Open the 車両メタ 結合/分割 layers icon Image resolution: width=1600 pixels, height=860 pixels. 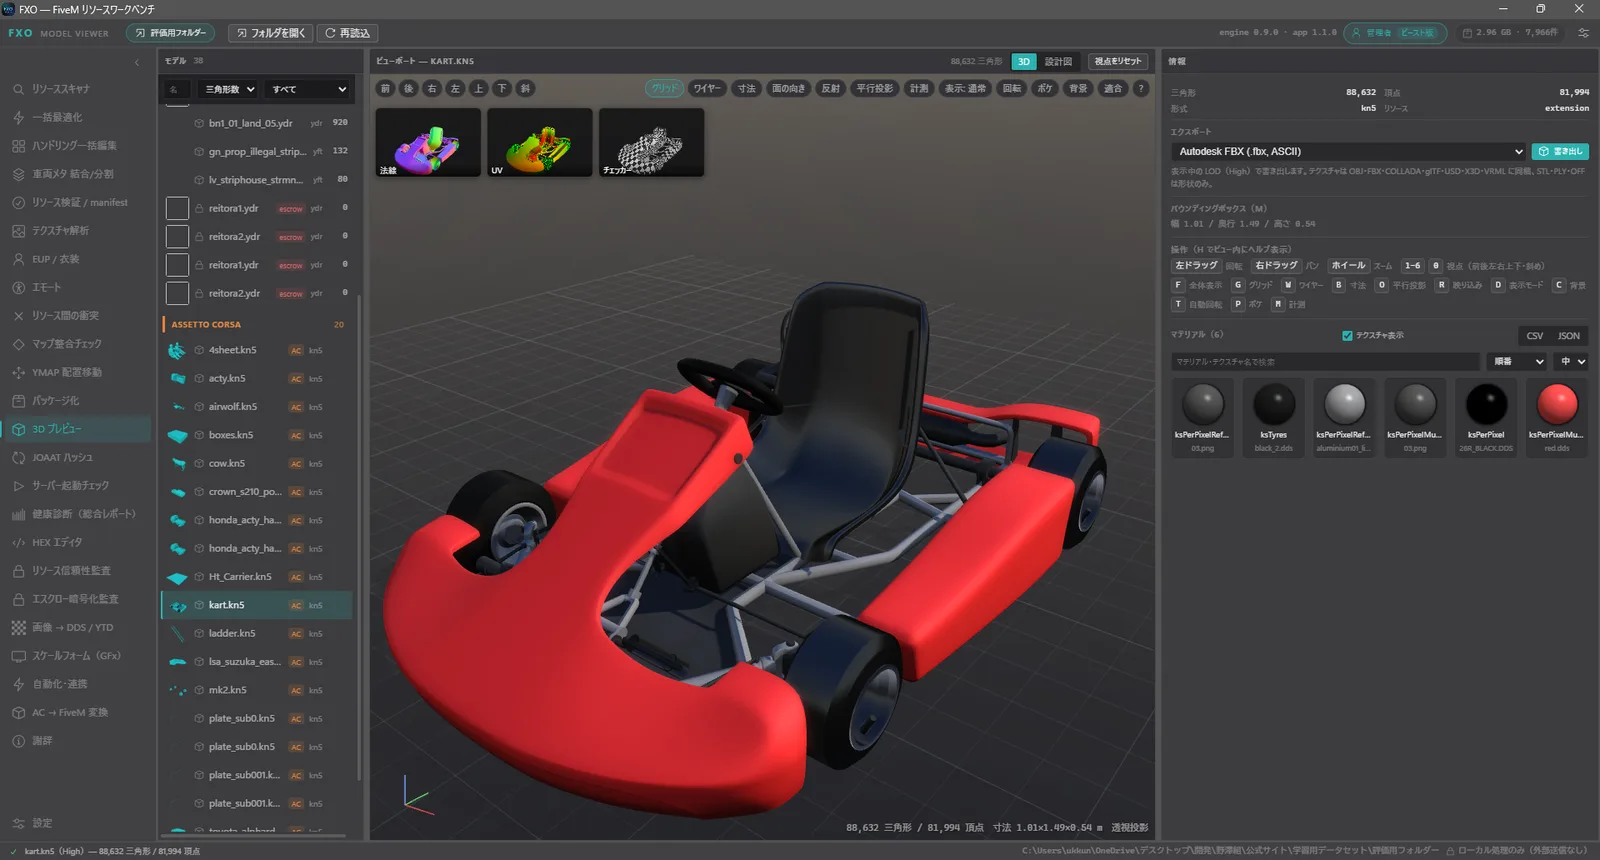[x=18, y=174]
